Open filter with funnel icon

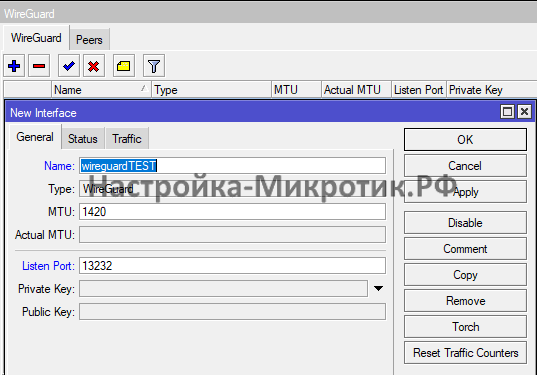pyautogui.click(x=154, y=66)
